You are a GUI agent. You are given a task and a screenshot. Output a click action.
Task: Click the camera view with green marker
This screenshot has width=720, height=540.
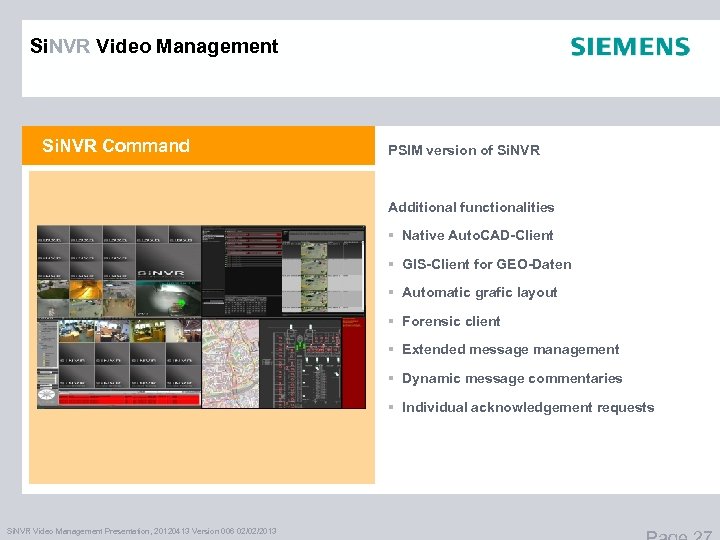(x=169, y=298)
